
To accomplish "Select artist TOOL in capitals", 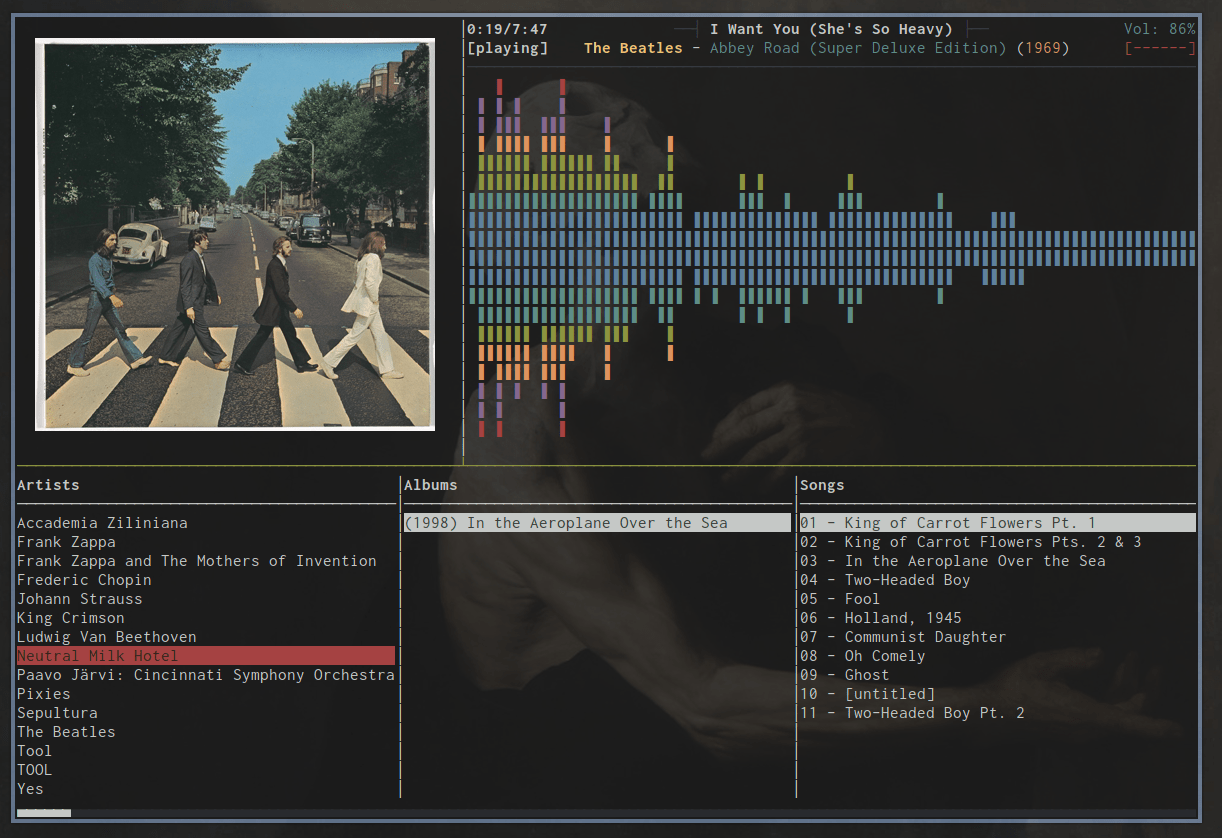I will tap(34, 770).
